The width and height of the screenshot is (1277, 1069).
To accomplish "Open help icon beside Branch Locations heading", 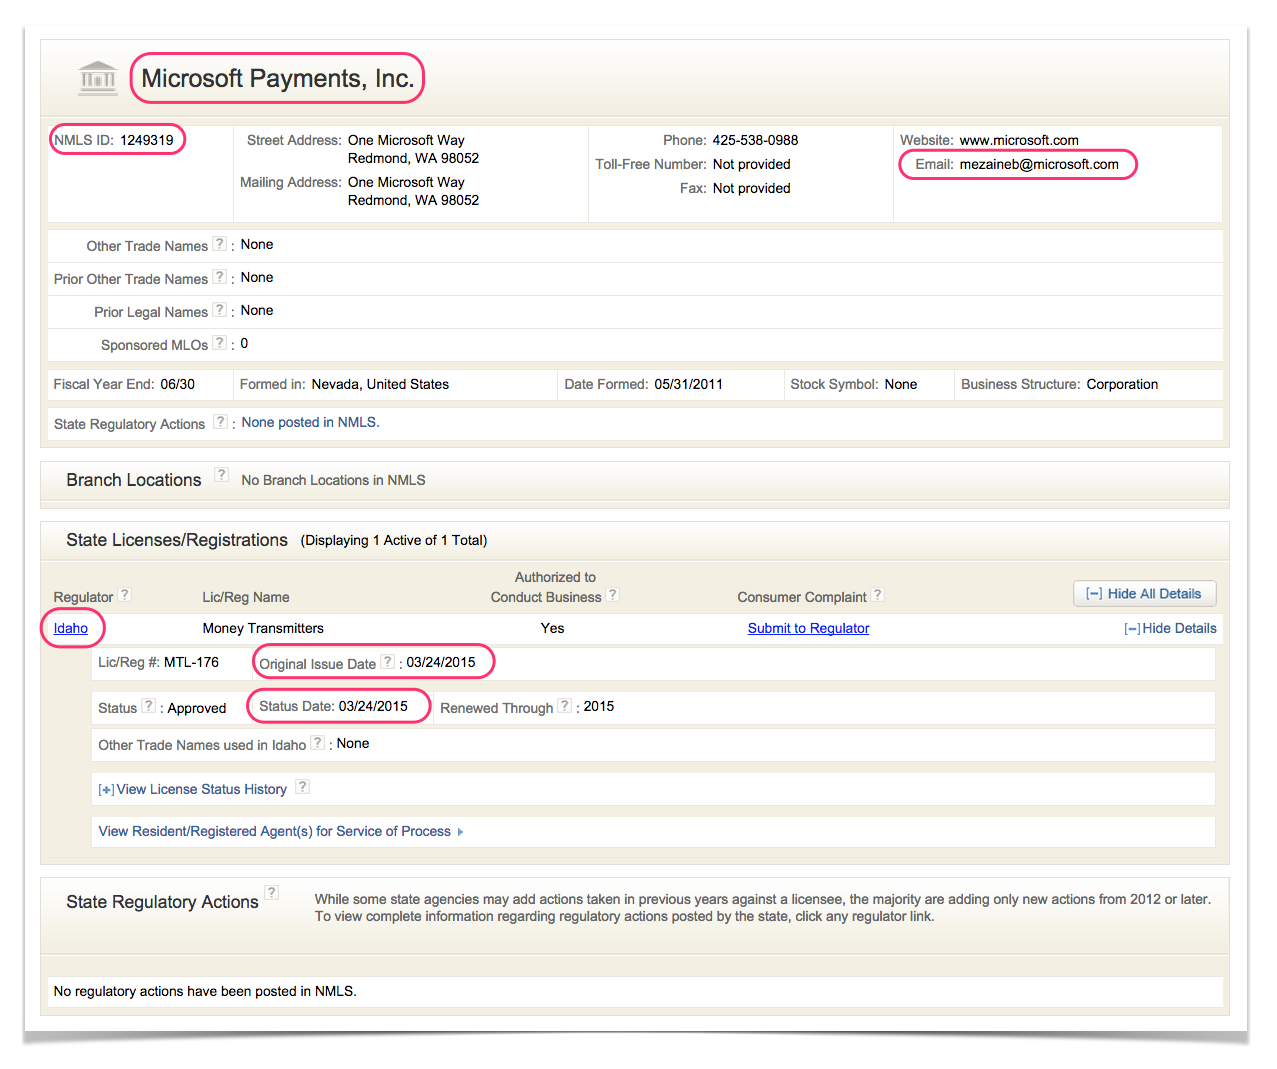I will 222,475.
